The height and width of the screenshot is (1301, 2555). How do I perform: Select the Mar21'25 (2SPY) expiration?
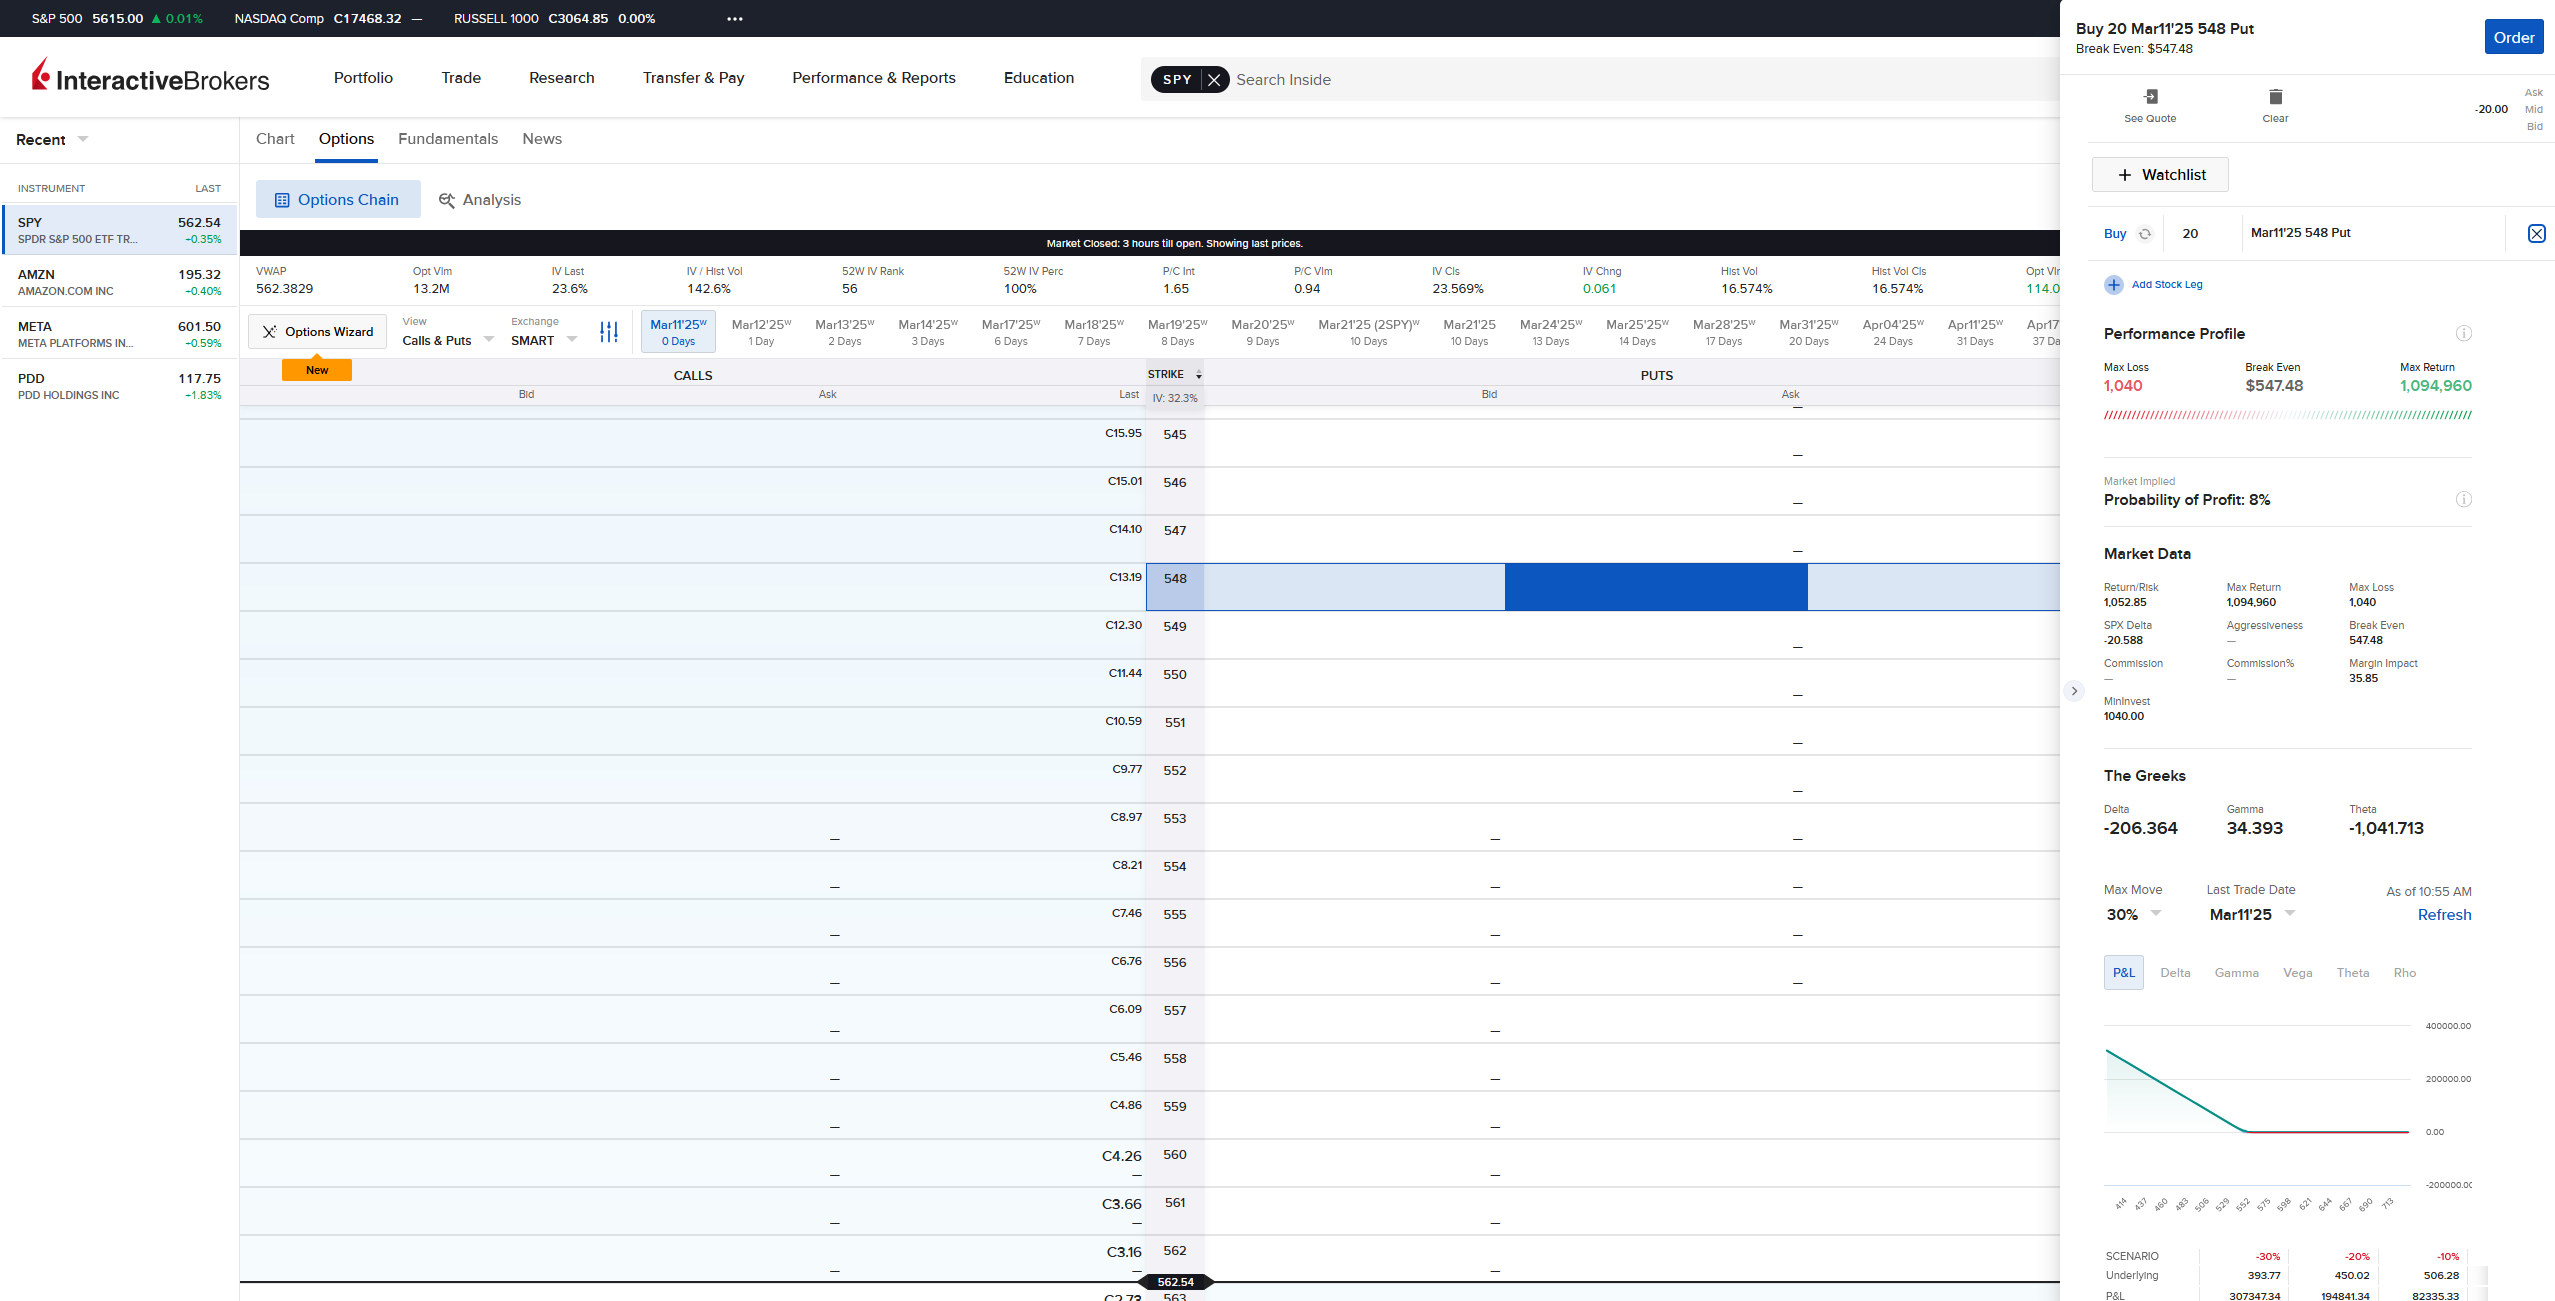tap(1368, 332)
